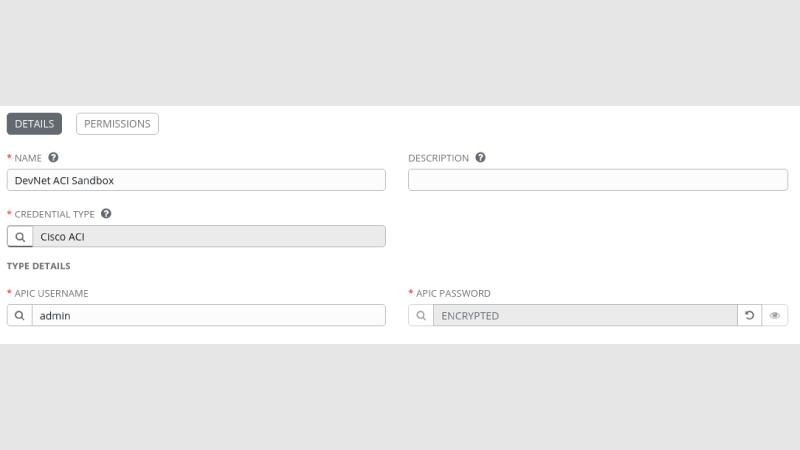Image resolution: width=800 pixels, height=450 pixels.
Task: Switch to the Details tab
Action: 34,124
